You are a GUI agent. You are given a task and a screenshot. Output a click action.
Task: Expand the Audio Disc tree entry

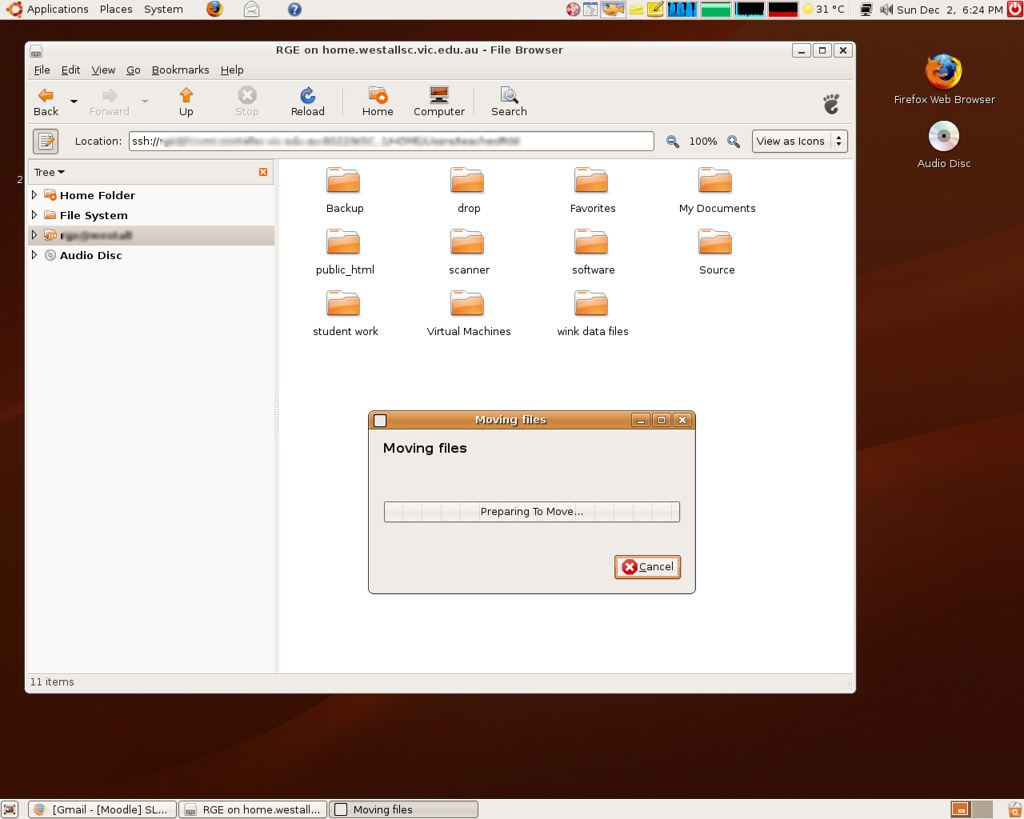(32, 255)
